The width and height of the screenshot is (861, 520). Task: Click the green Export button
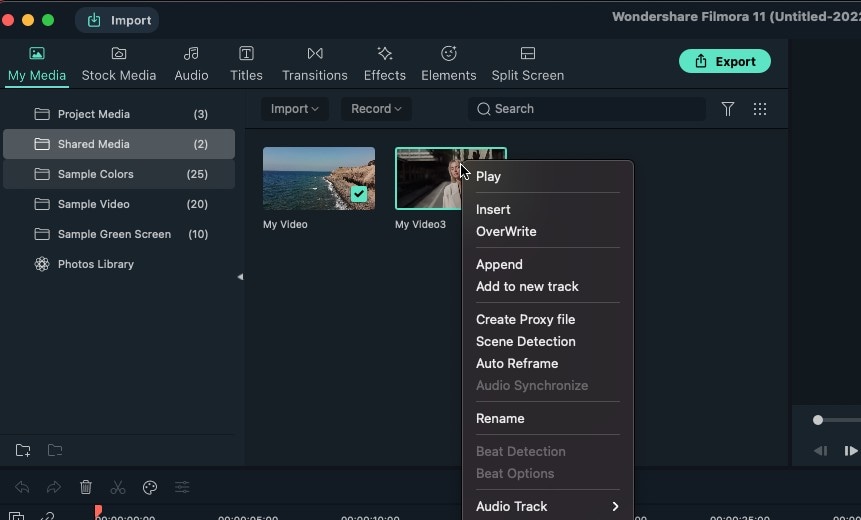coord(725,61)
